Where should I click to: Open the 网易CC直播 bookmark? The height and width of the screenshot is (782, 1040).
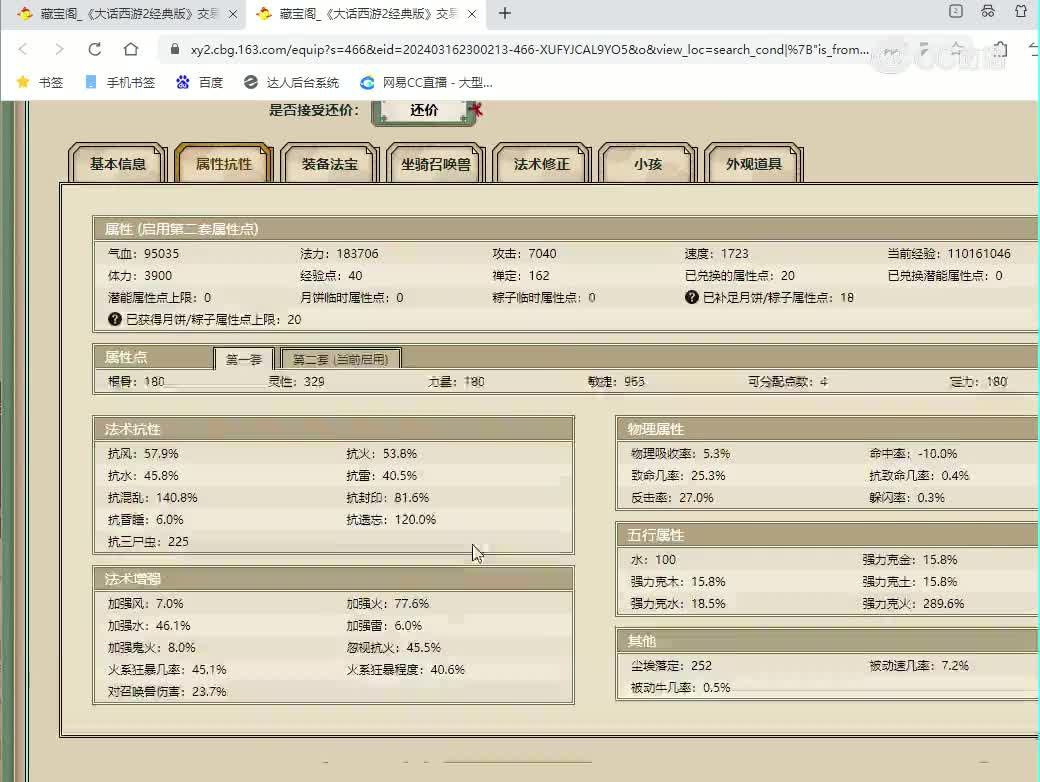click(x=426, y=82)
